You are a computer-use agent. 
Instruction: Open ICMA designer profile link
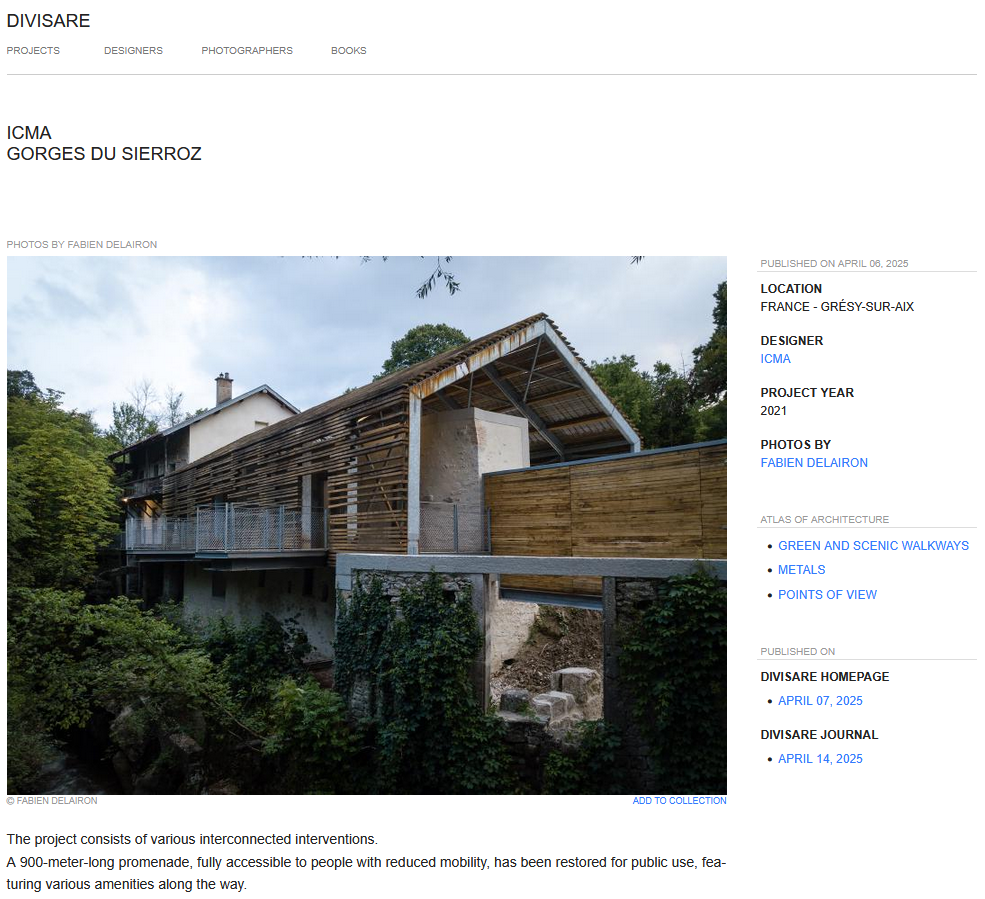pos(775,359)
